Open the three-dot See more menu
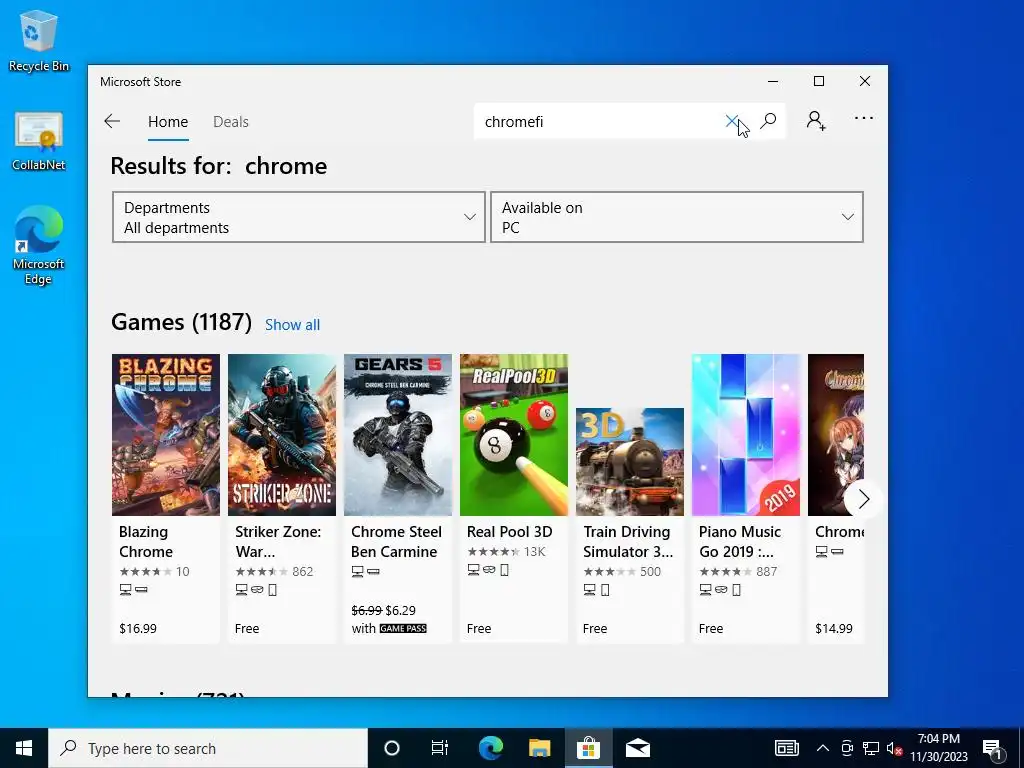Image resolution: width=1024 pixels, height=768 pixels. coord(863,118)
